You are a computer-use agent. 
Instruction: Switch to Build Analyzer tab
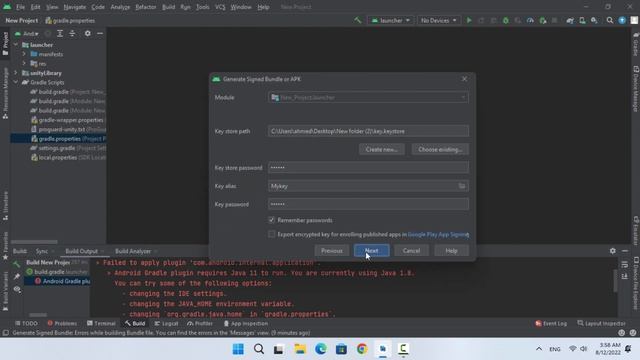(133, 251)
